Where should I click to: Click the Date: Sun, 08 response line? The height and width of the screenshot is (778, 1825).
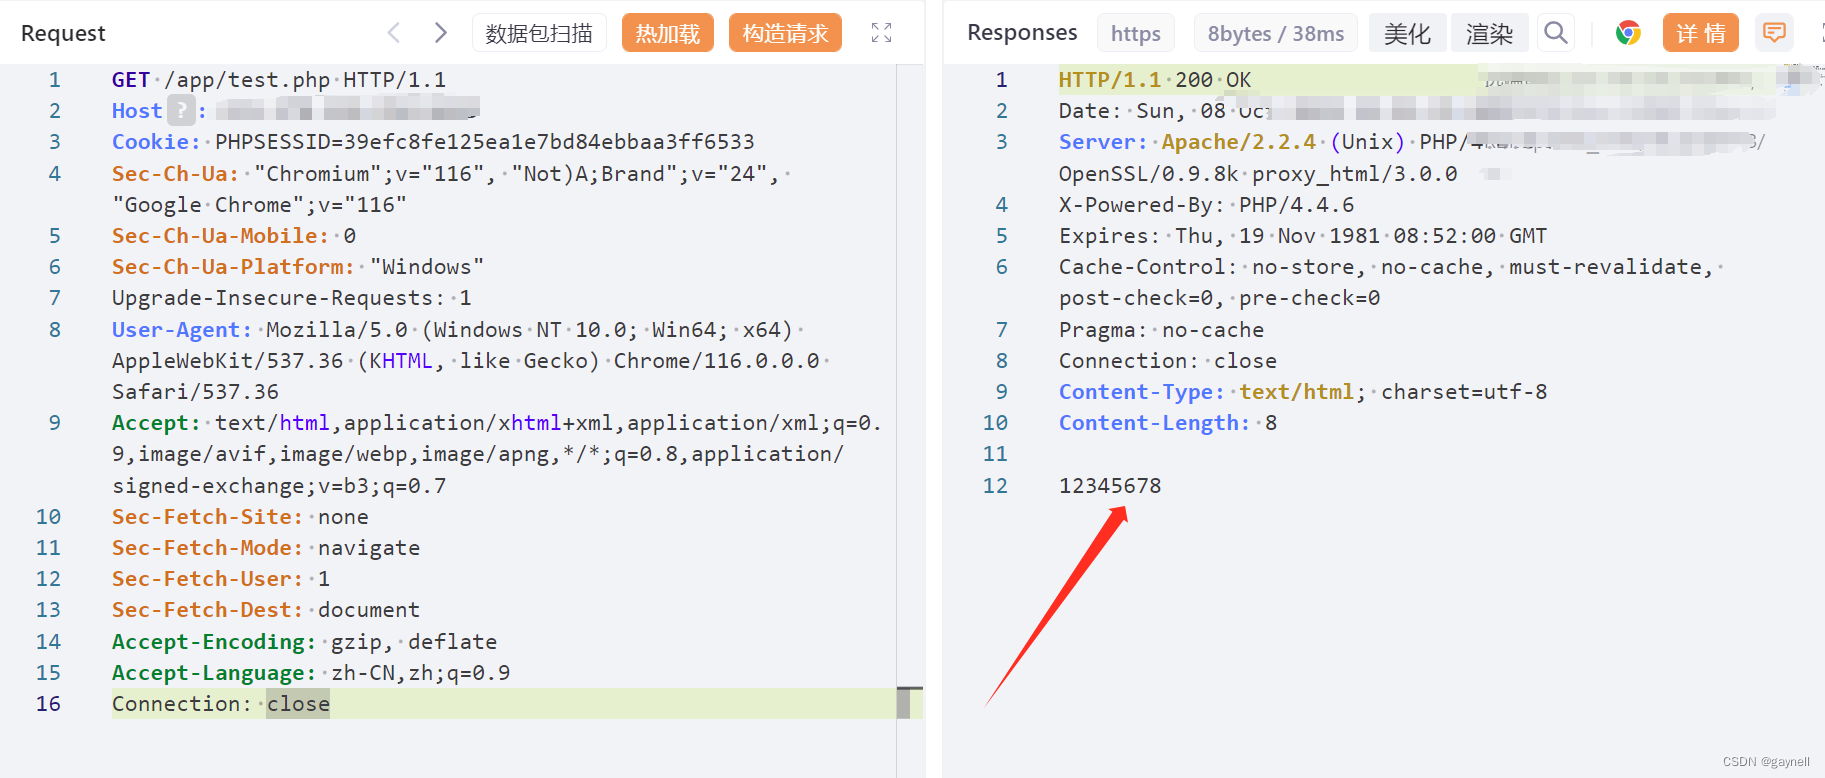(x=1165, y=110)
